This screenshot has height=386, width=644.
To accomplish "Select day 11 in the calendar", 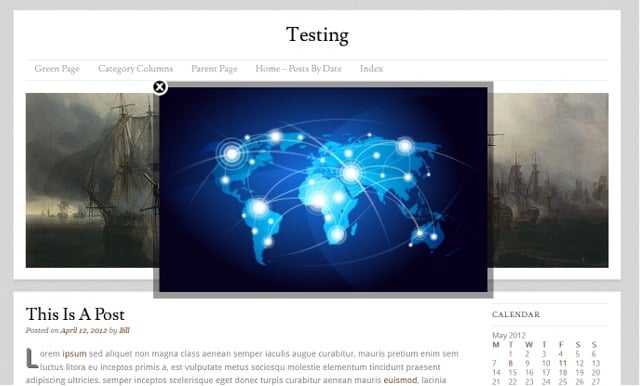I will 562,363.
